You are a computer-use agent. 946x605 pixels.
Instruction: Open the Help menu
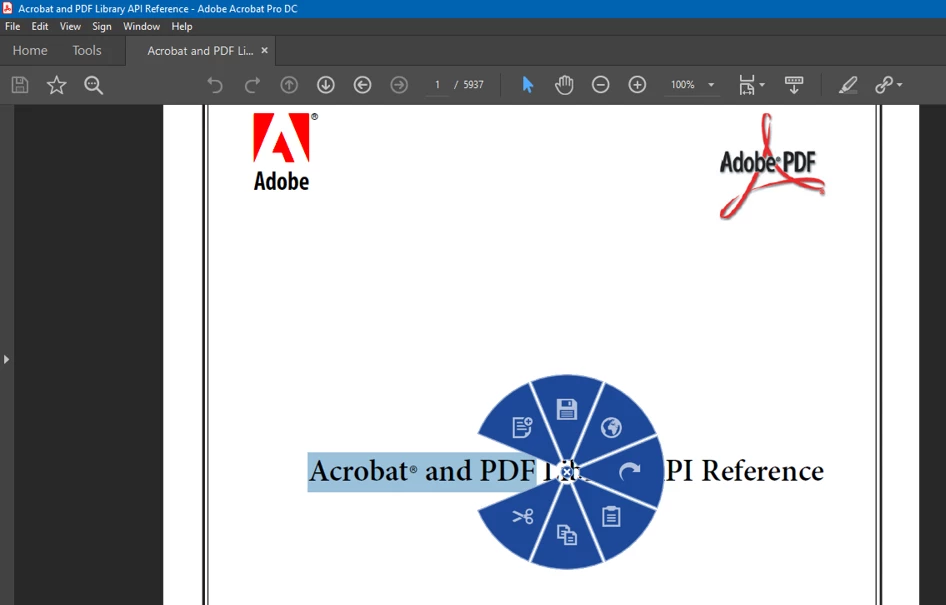click(182, 27)
